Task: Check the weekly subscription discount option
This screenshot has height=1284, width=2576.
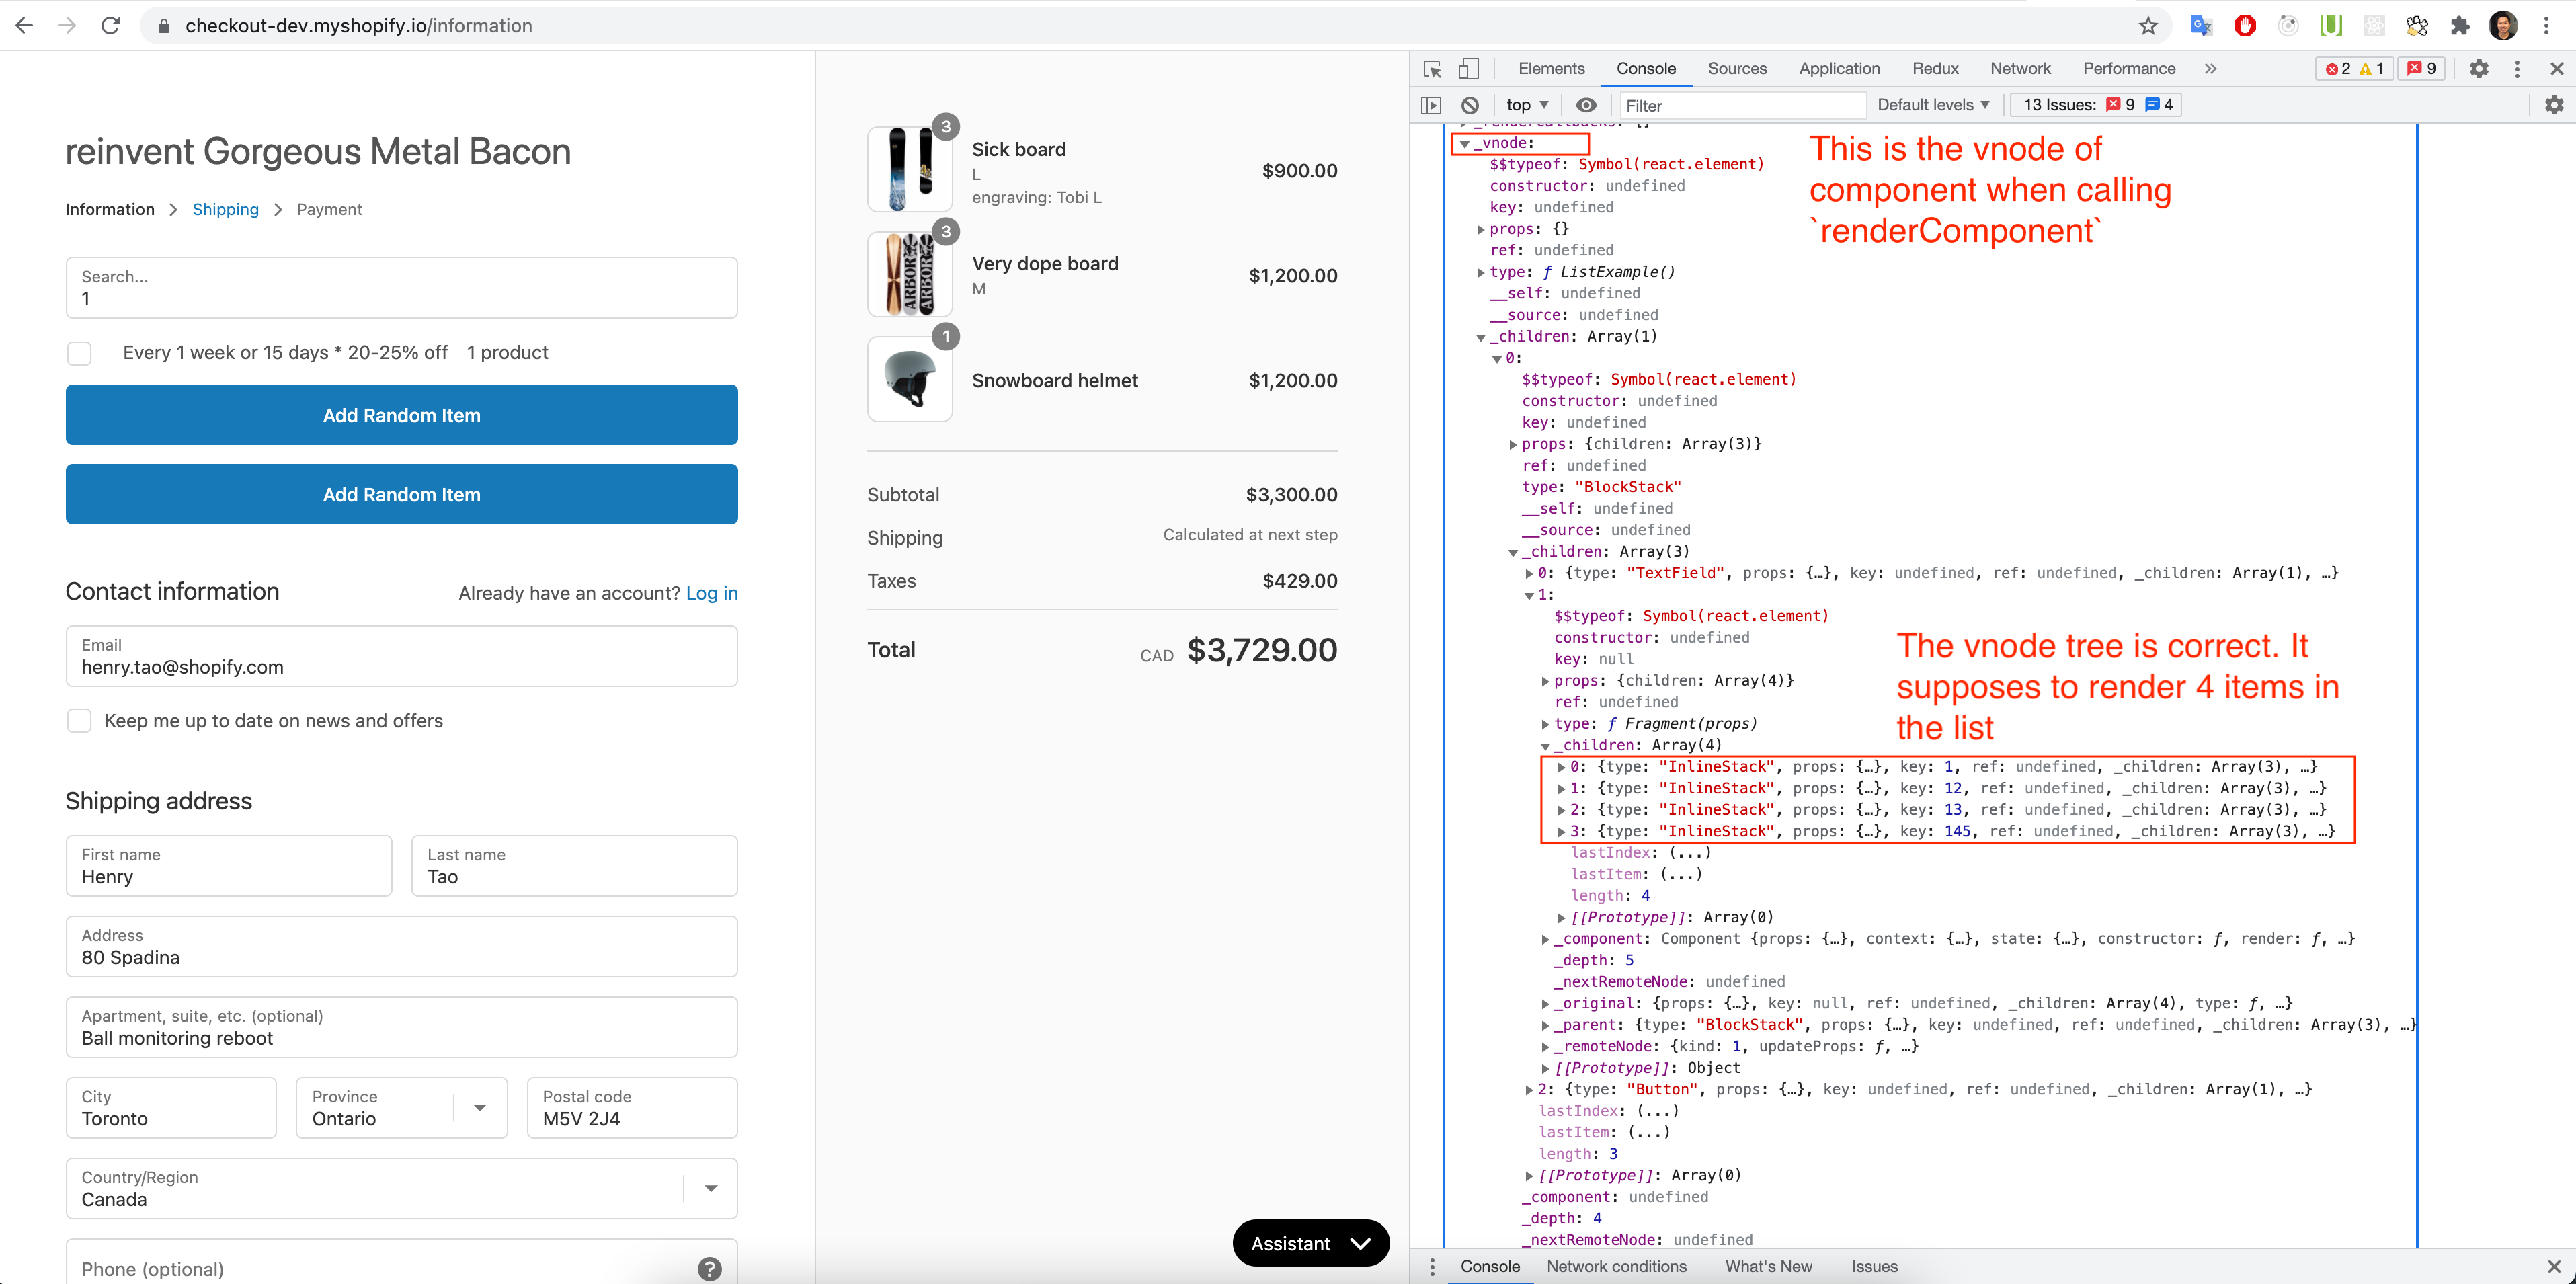Action: click(79, 353)
